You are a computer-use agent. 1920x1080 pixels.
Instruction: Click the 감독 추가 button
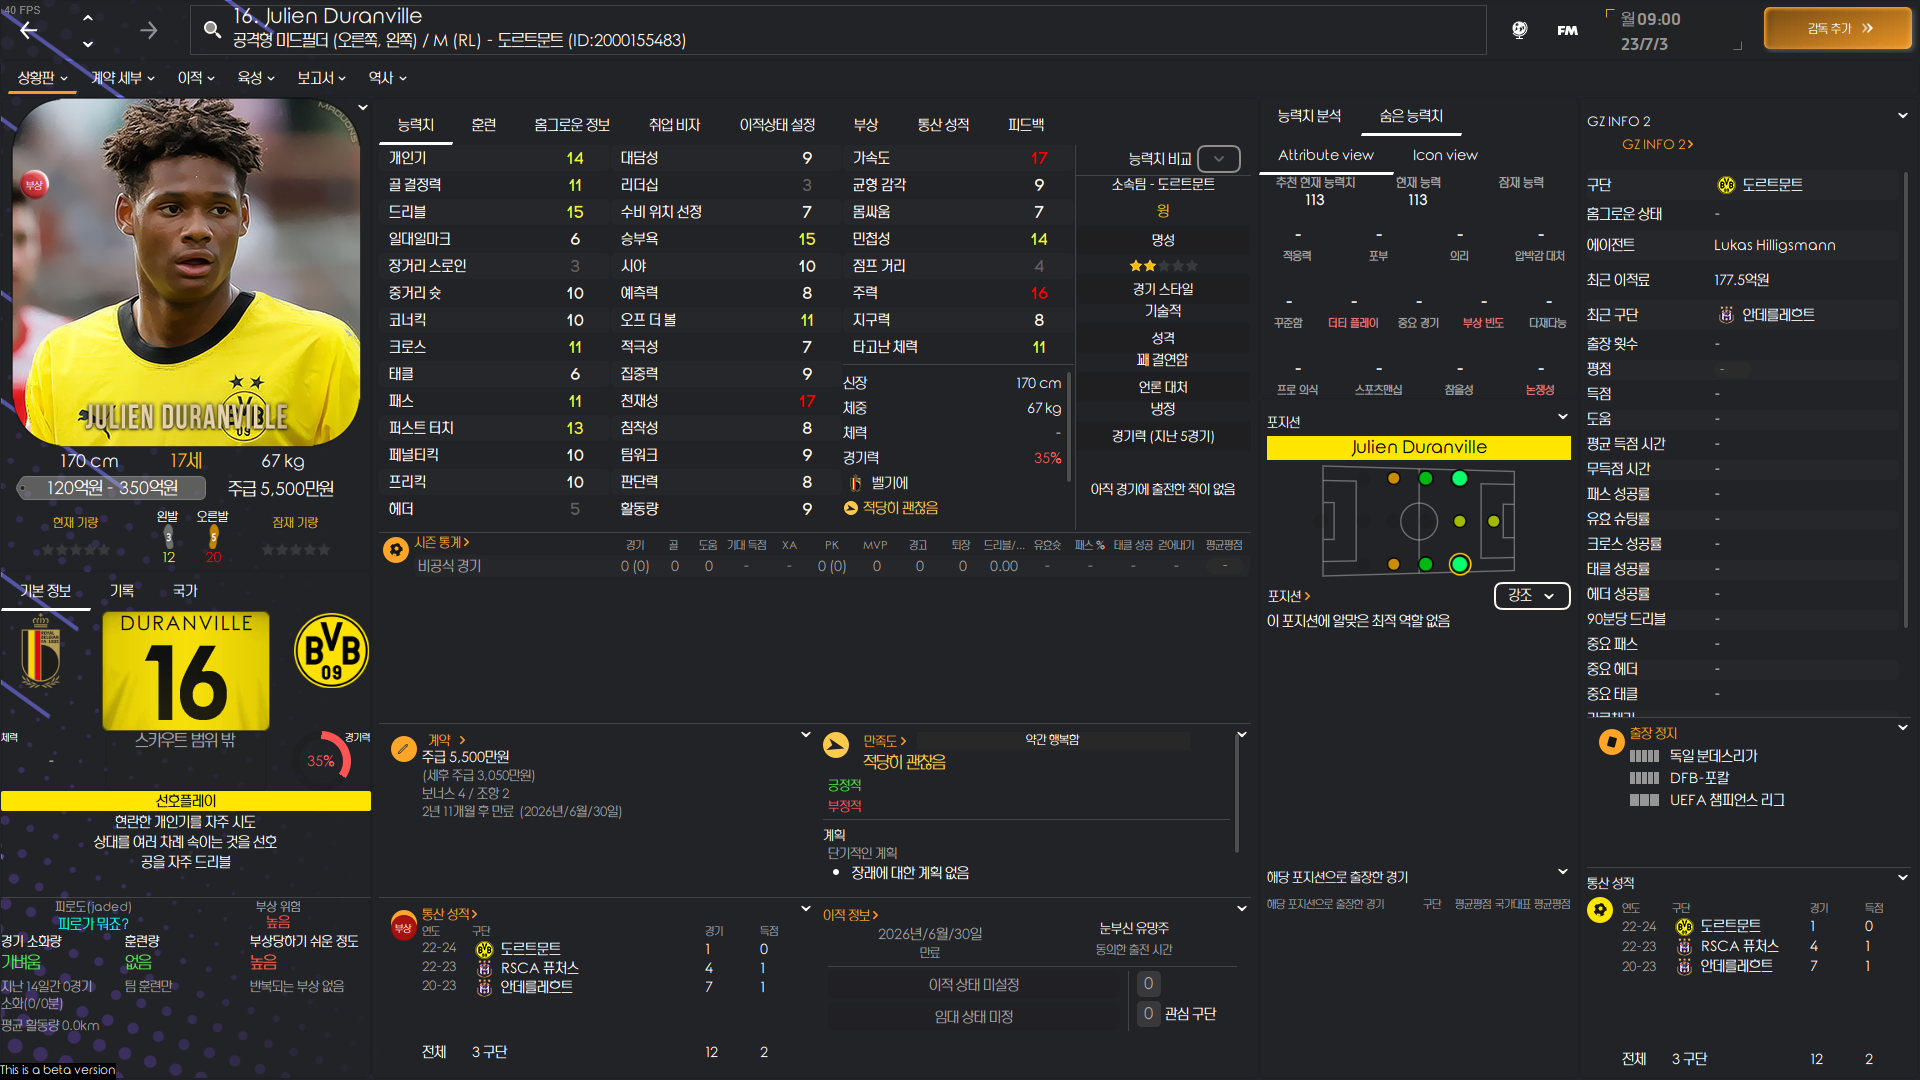[x=1837, y=29]
